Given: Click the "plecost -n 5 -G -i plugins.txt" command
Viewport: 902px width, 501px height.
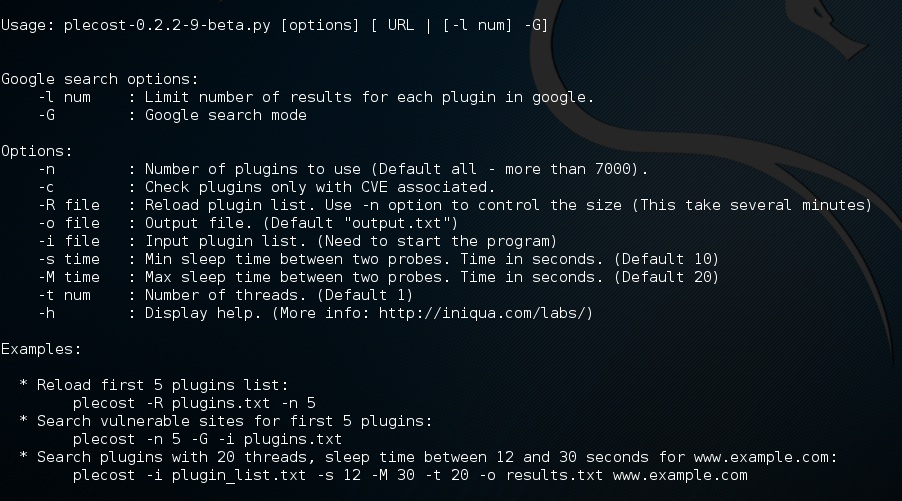Looking at the screenshot, I should [x=207, y=439].
